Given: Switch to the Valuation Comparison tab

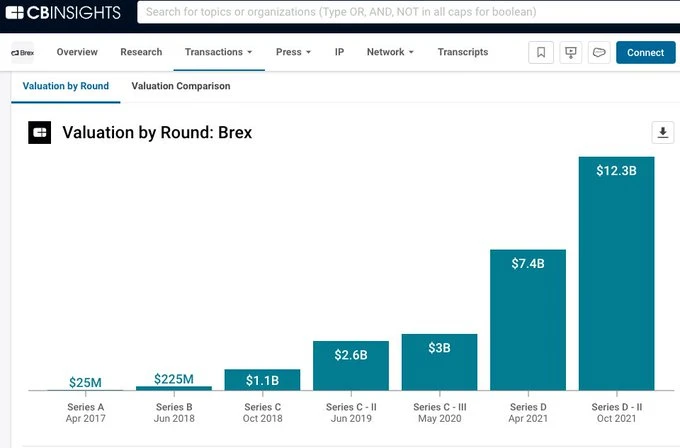Looking at the screenshot, I should (181, 86).
